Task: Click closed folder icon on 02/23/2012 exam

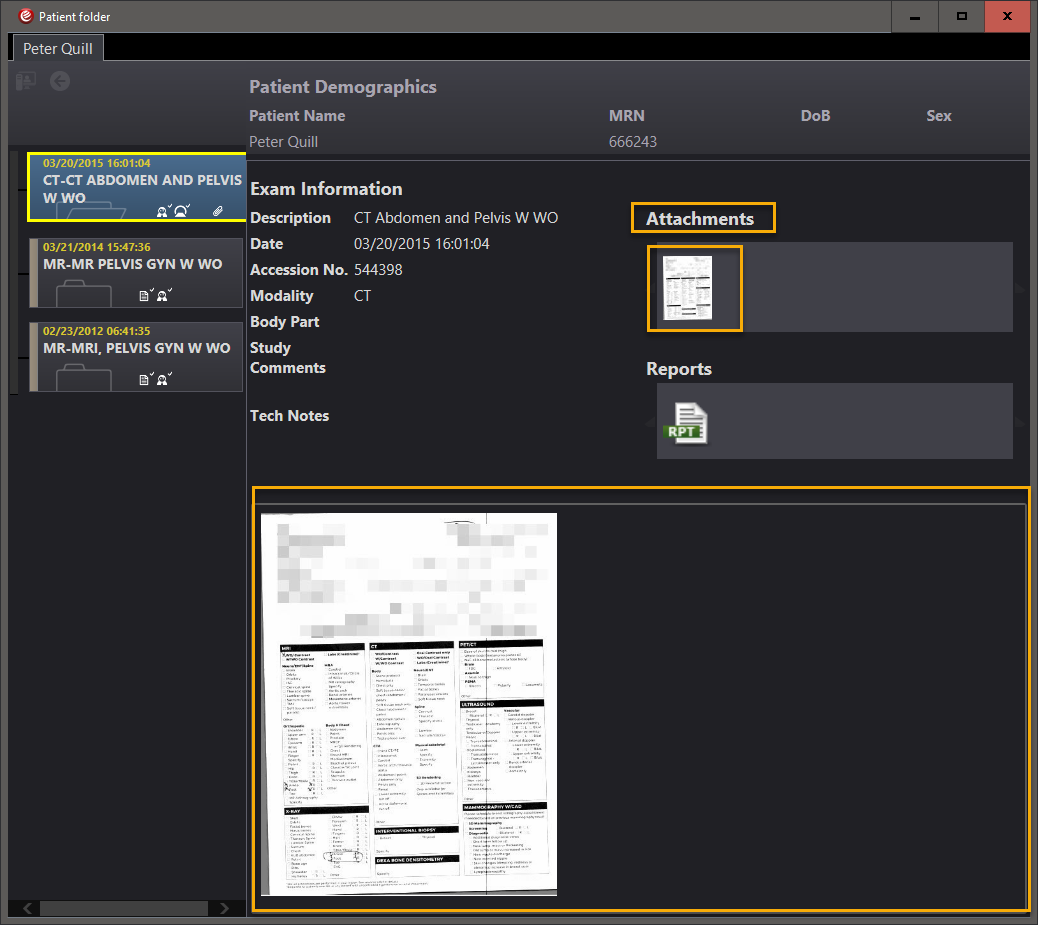Action: point(84,378)
